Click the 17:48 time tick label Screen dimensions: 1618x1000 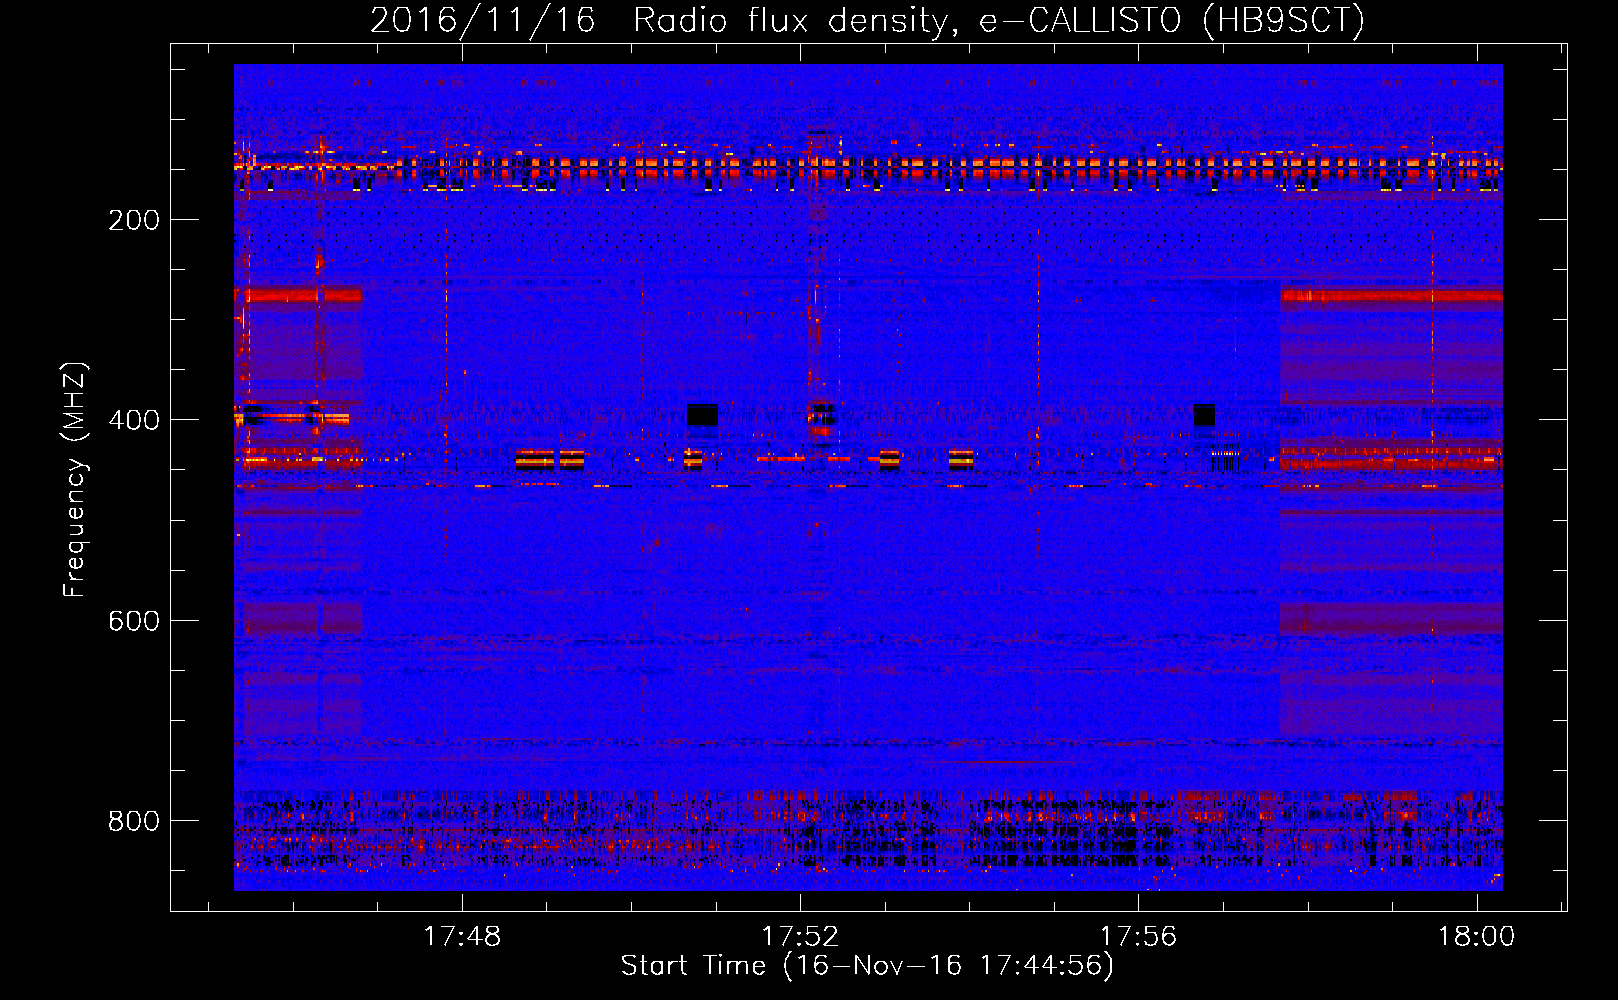click(462, 937)
